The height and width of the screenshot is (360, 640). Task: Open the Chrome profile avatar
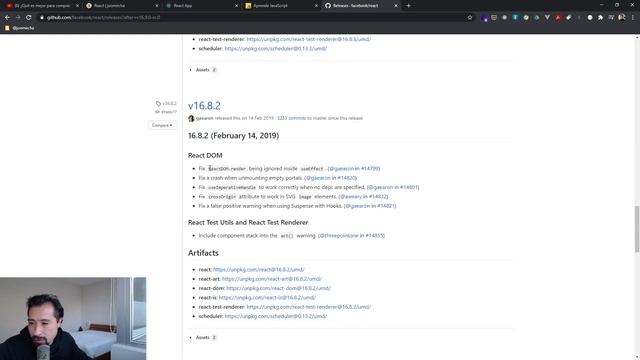(x=622, y=18)
